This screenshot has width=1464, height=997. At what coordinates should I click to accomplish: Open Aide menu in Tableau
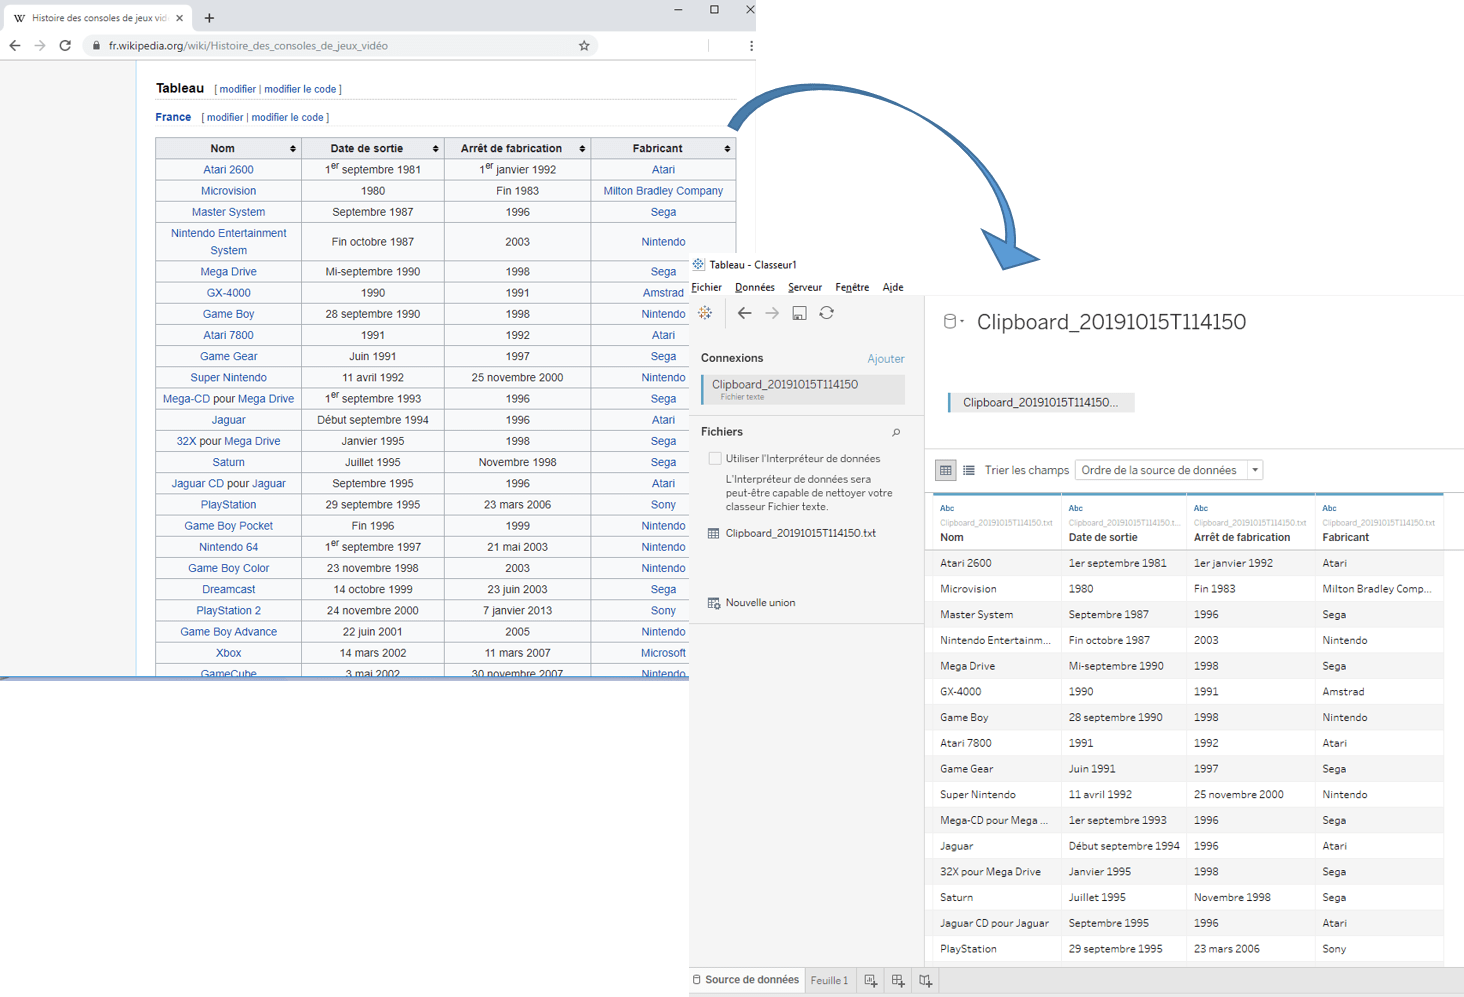point(893,288)
